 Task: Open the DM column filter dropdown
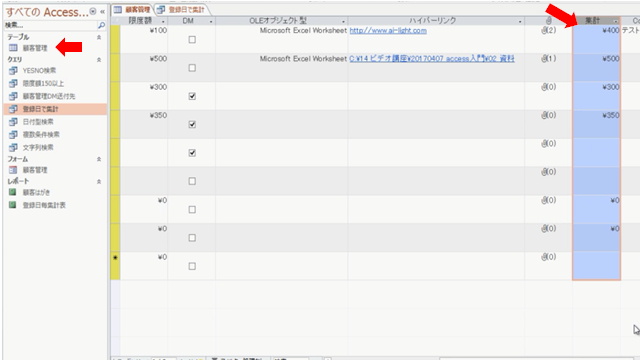pos(211,21)
